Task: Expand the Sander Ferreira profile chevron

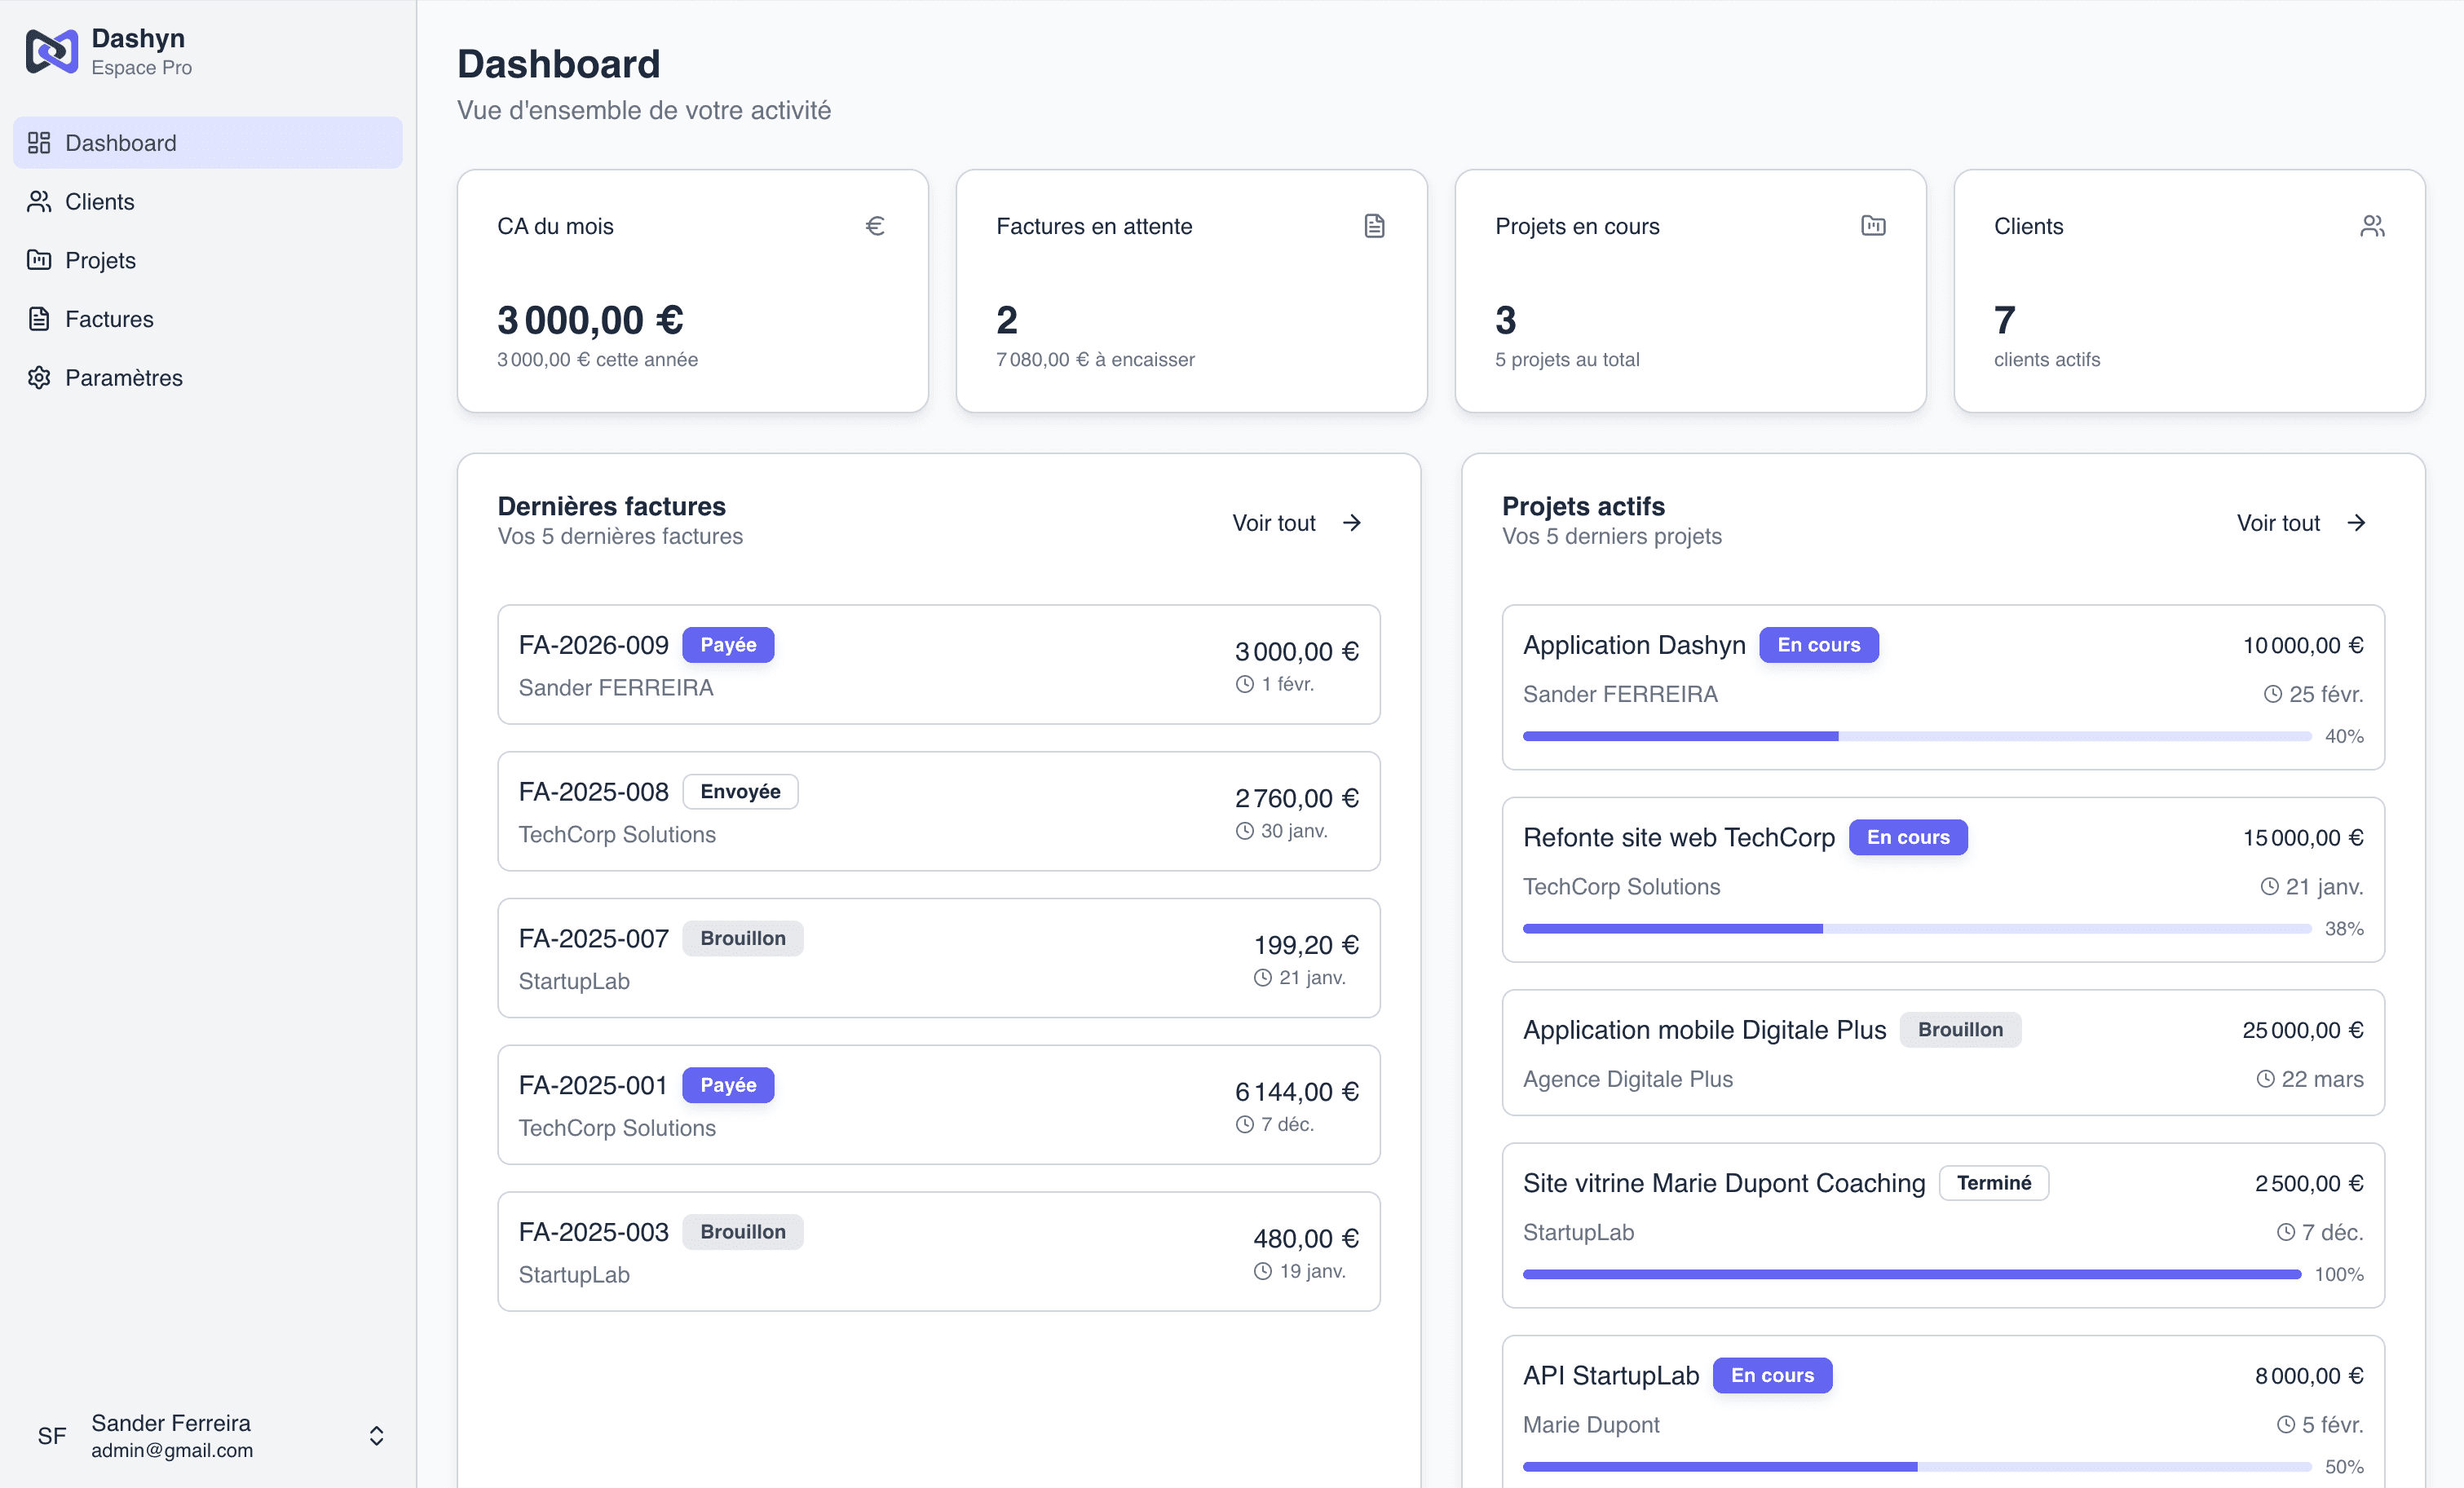Action: click(377, 1436)
